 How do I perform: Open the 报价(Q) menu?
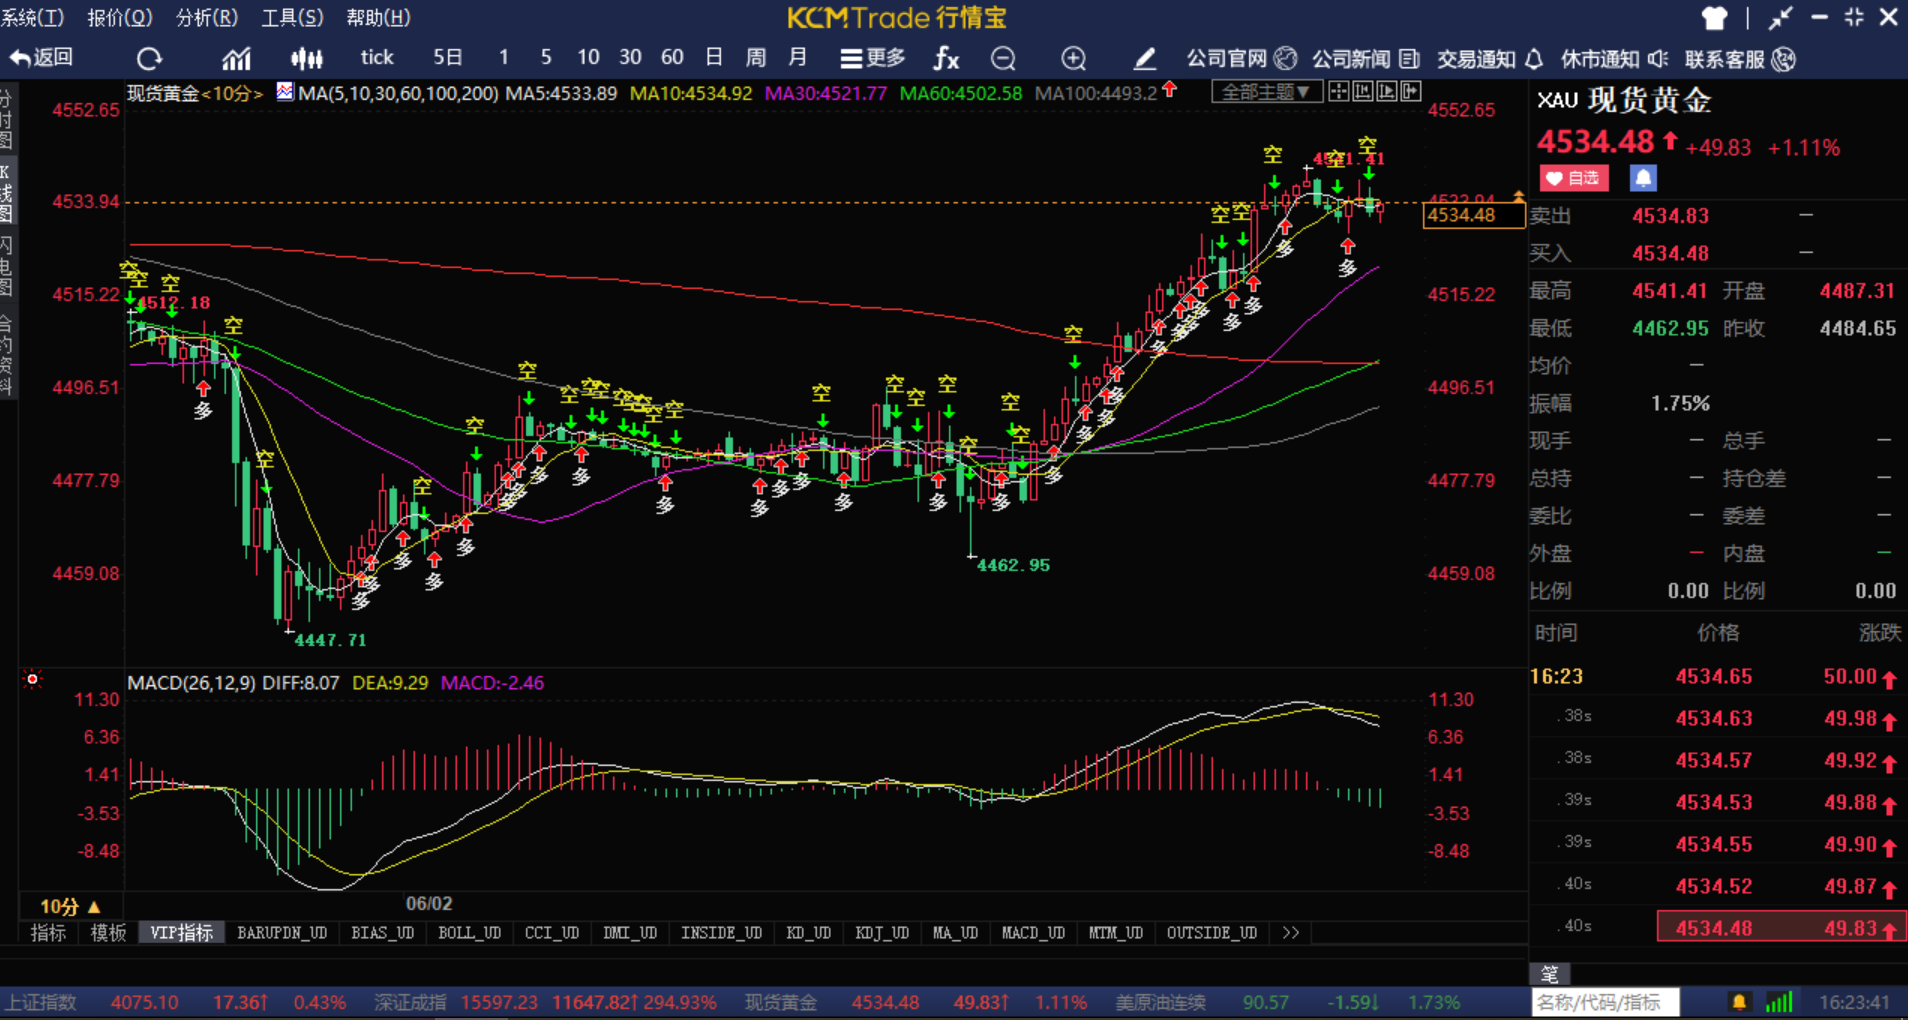pyautogui.click(x=120, y=18)
